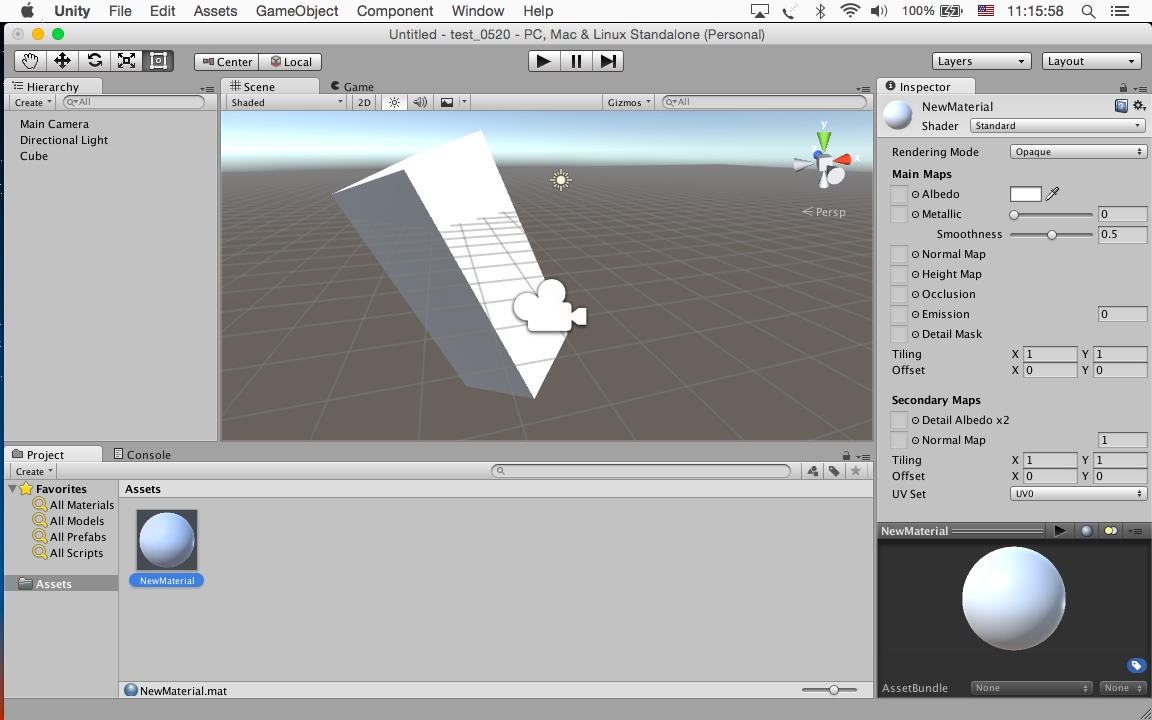Click the Local rotation button
The height and width of the screenshot is (720, 1152).
point(291,61)
